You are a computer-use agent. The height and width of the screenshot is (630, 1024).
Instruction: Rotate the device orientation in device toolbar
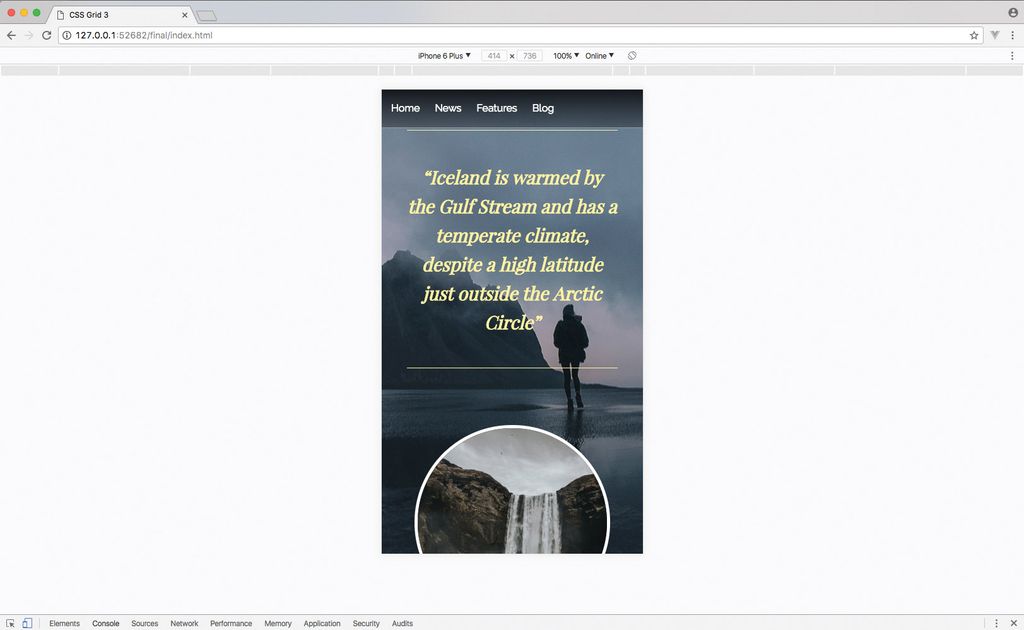(x=631, y=55)
